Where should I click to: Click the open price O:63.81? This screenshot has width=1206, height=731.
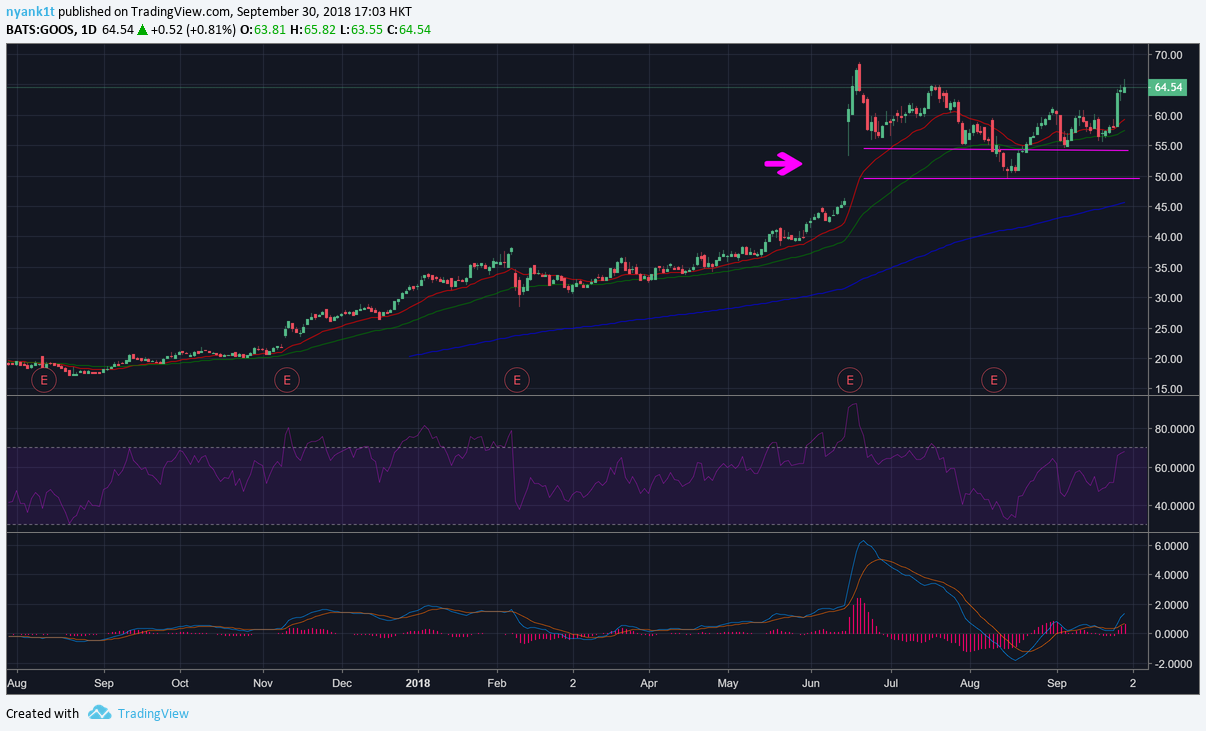click(264, 30)
